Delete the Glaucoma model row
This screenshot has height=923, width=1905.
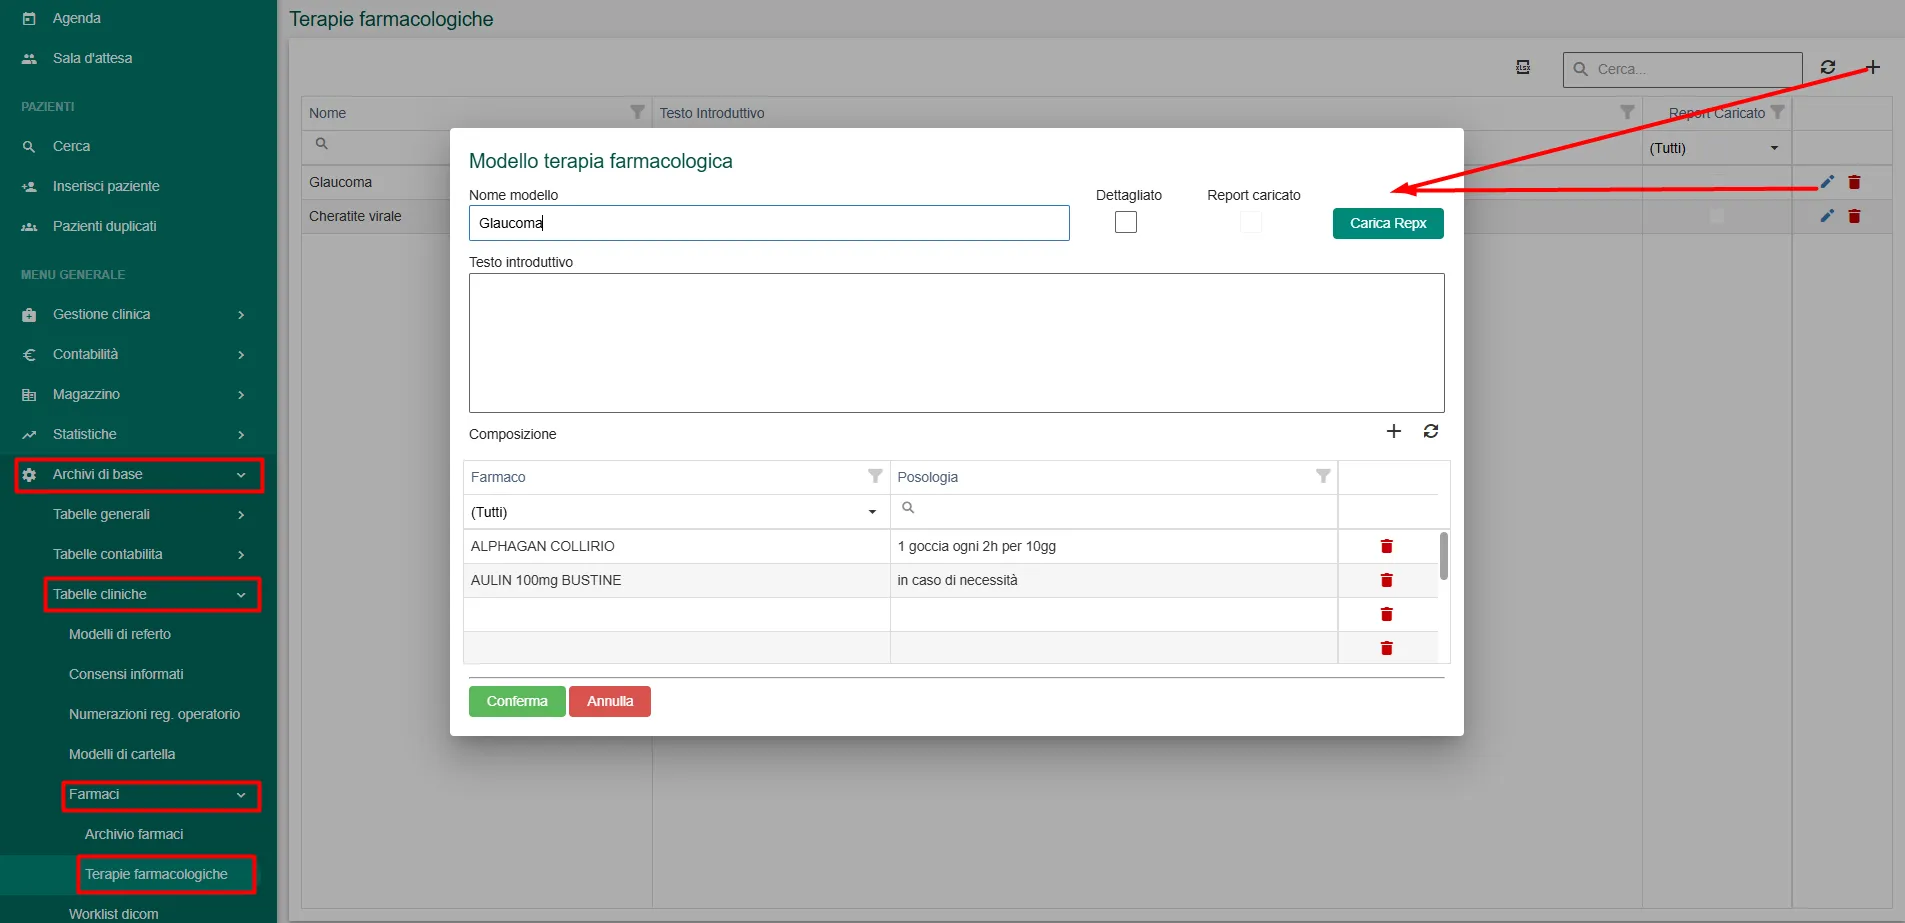(x=1855, y=182)
